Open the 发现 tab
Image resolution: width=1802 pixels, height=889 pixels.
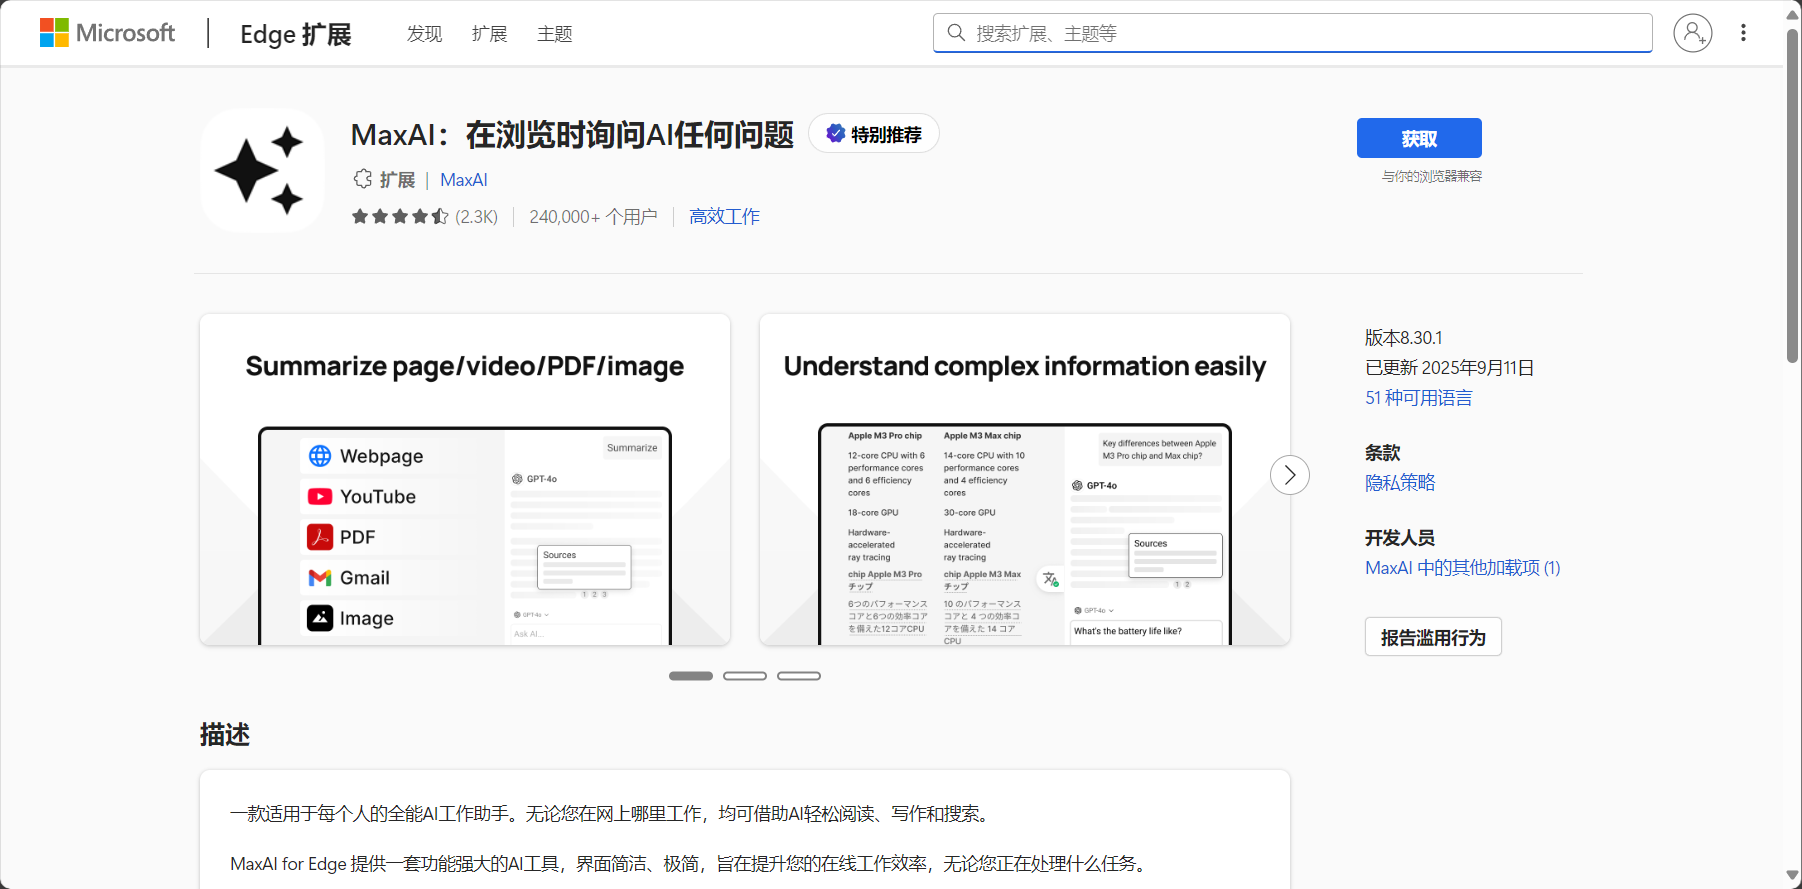coord(424,34)
